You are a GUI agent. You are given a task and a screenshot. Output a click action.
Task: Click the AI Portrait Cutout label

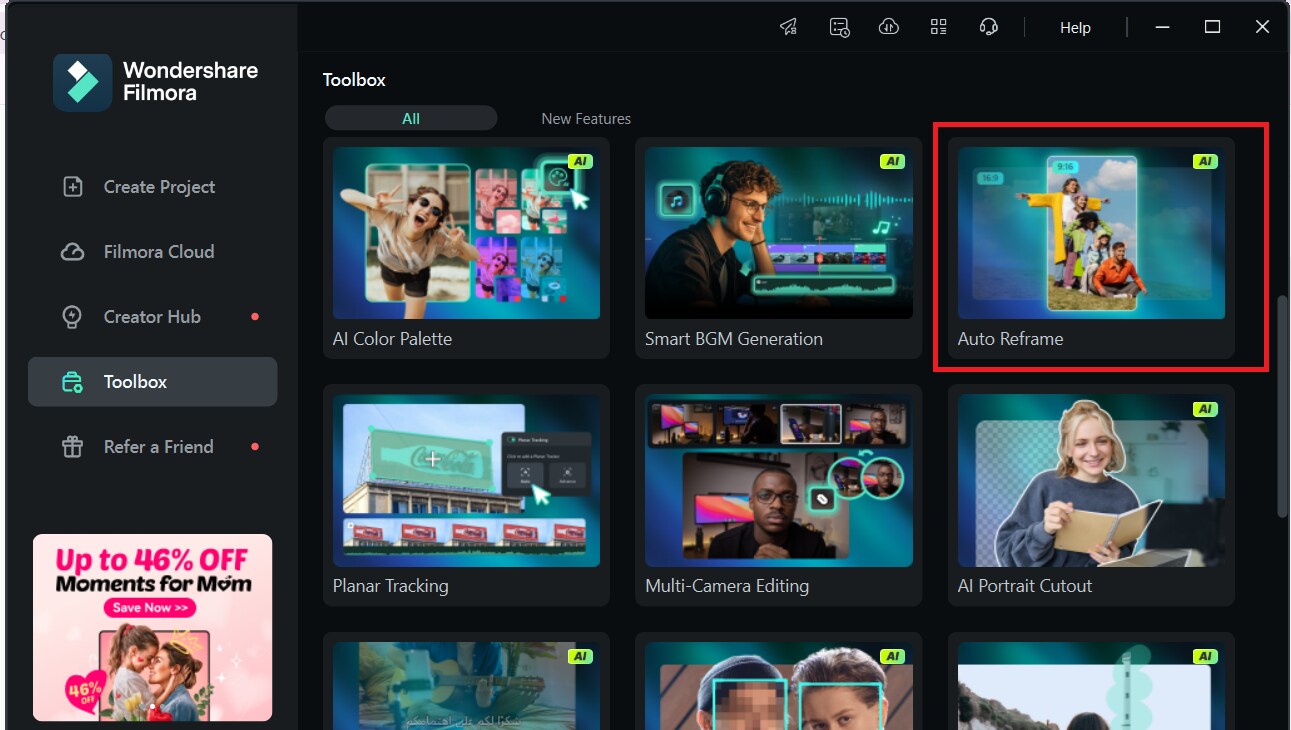pyautogui.click(x=1025, y=586)
